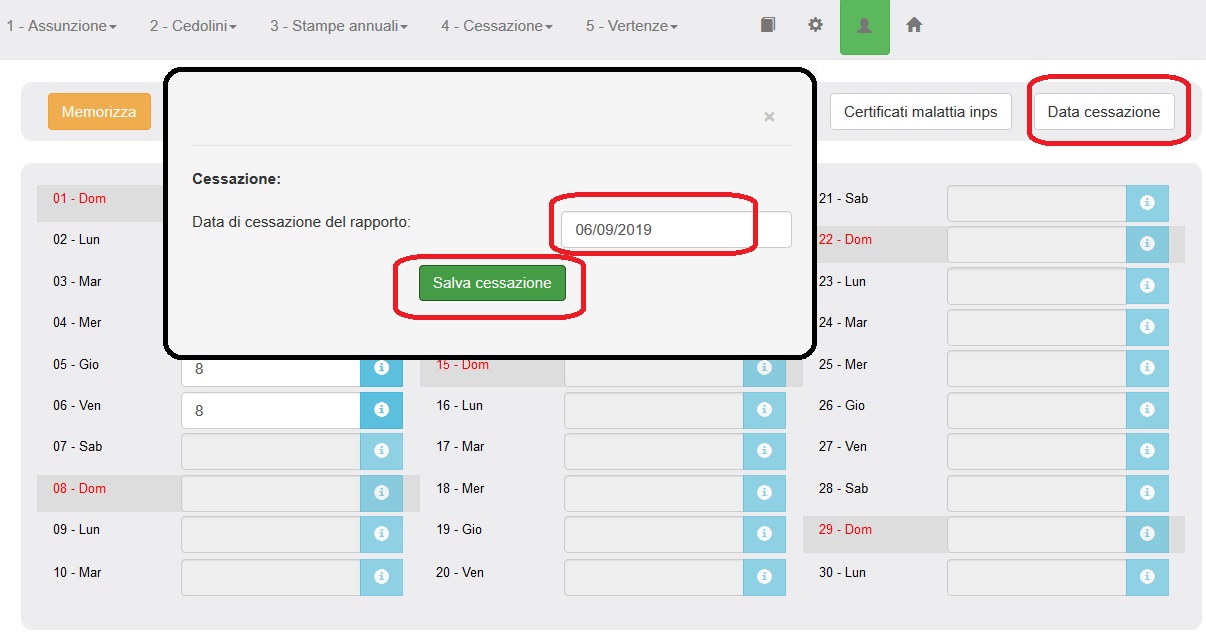Click the cessation date input field
The width and height of the screenshot is (1206, 639).
(675, 230)
